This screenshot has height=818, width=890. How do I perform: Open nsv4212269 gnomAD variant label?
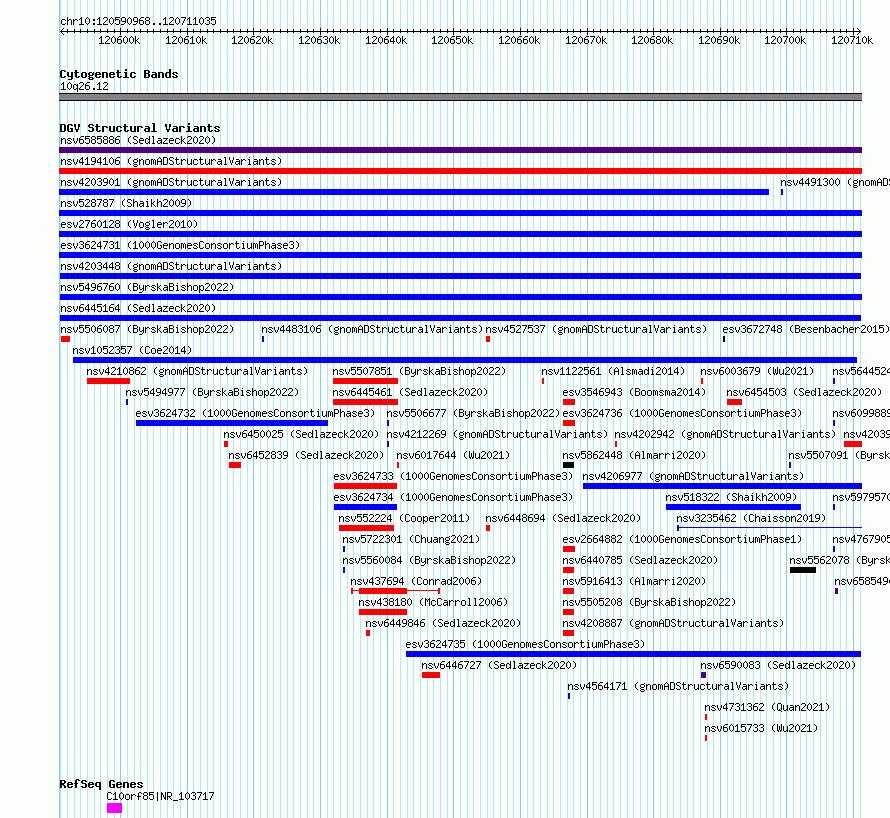click(x=497, y=434)
